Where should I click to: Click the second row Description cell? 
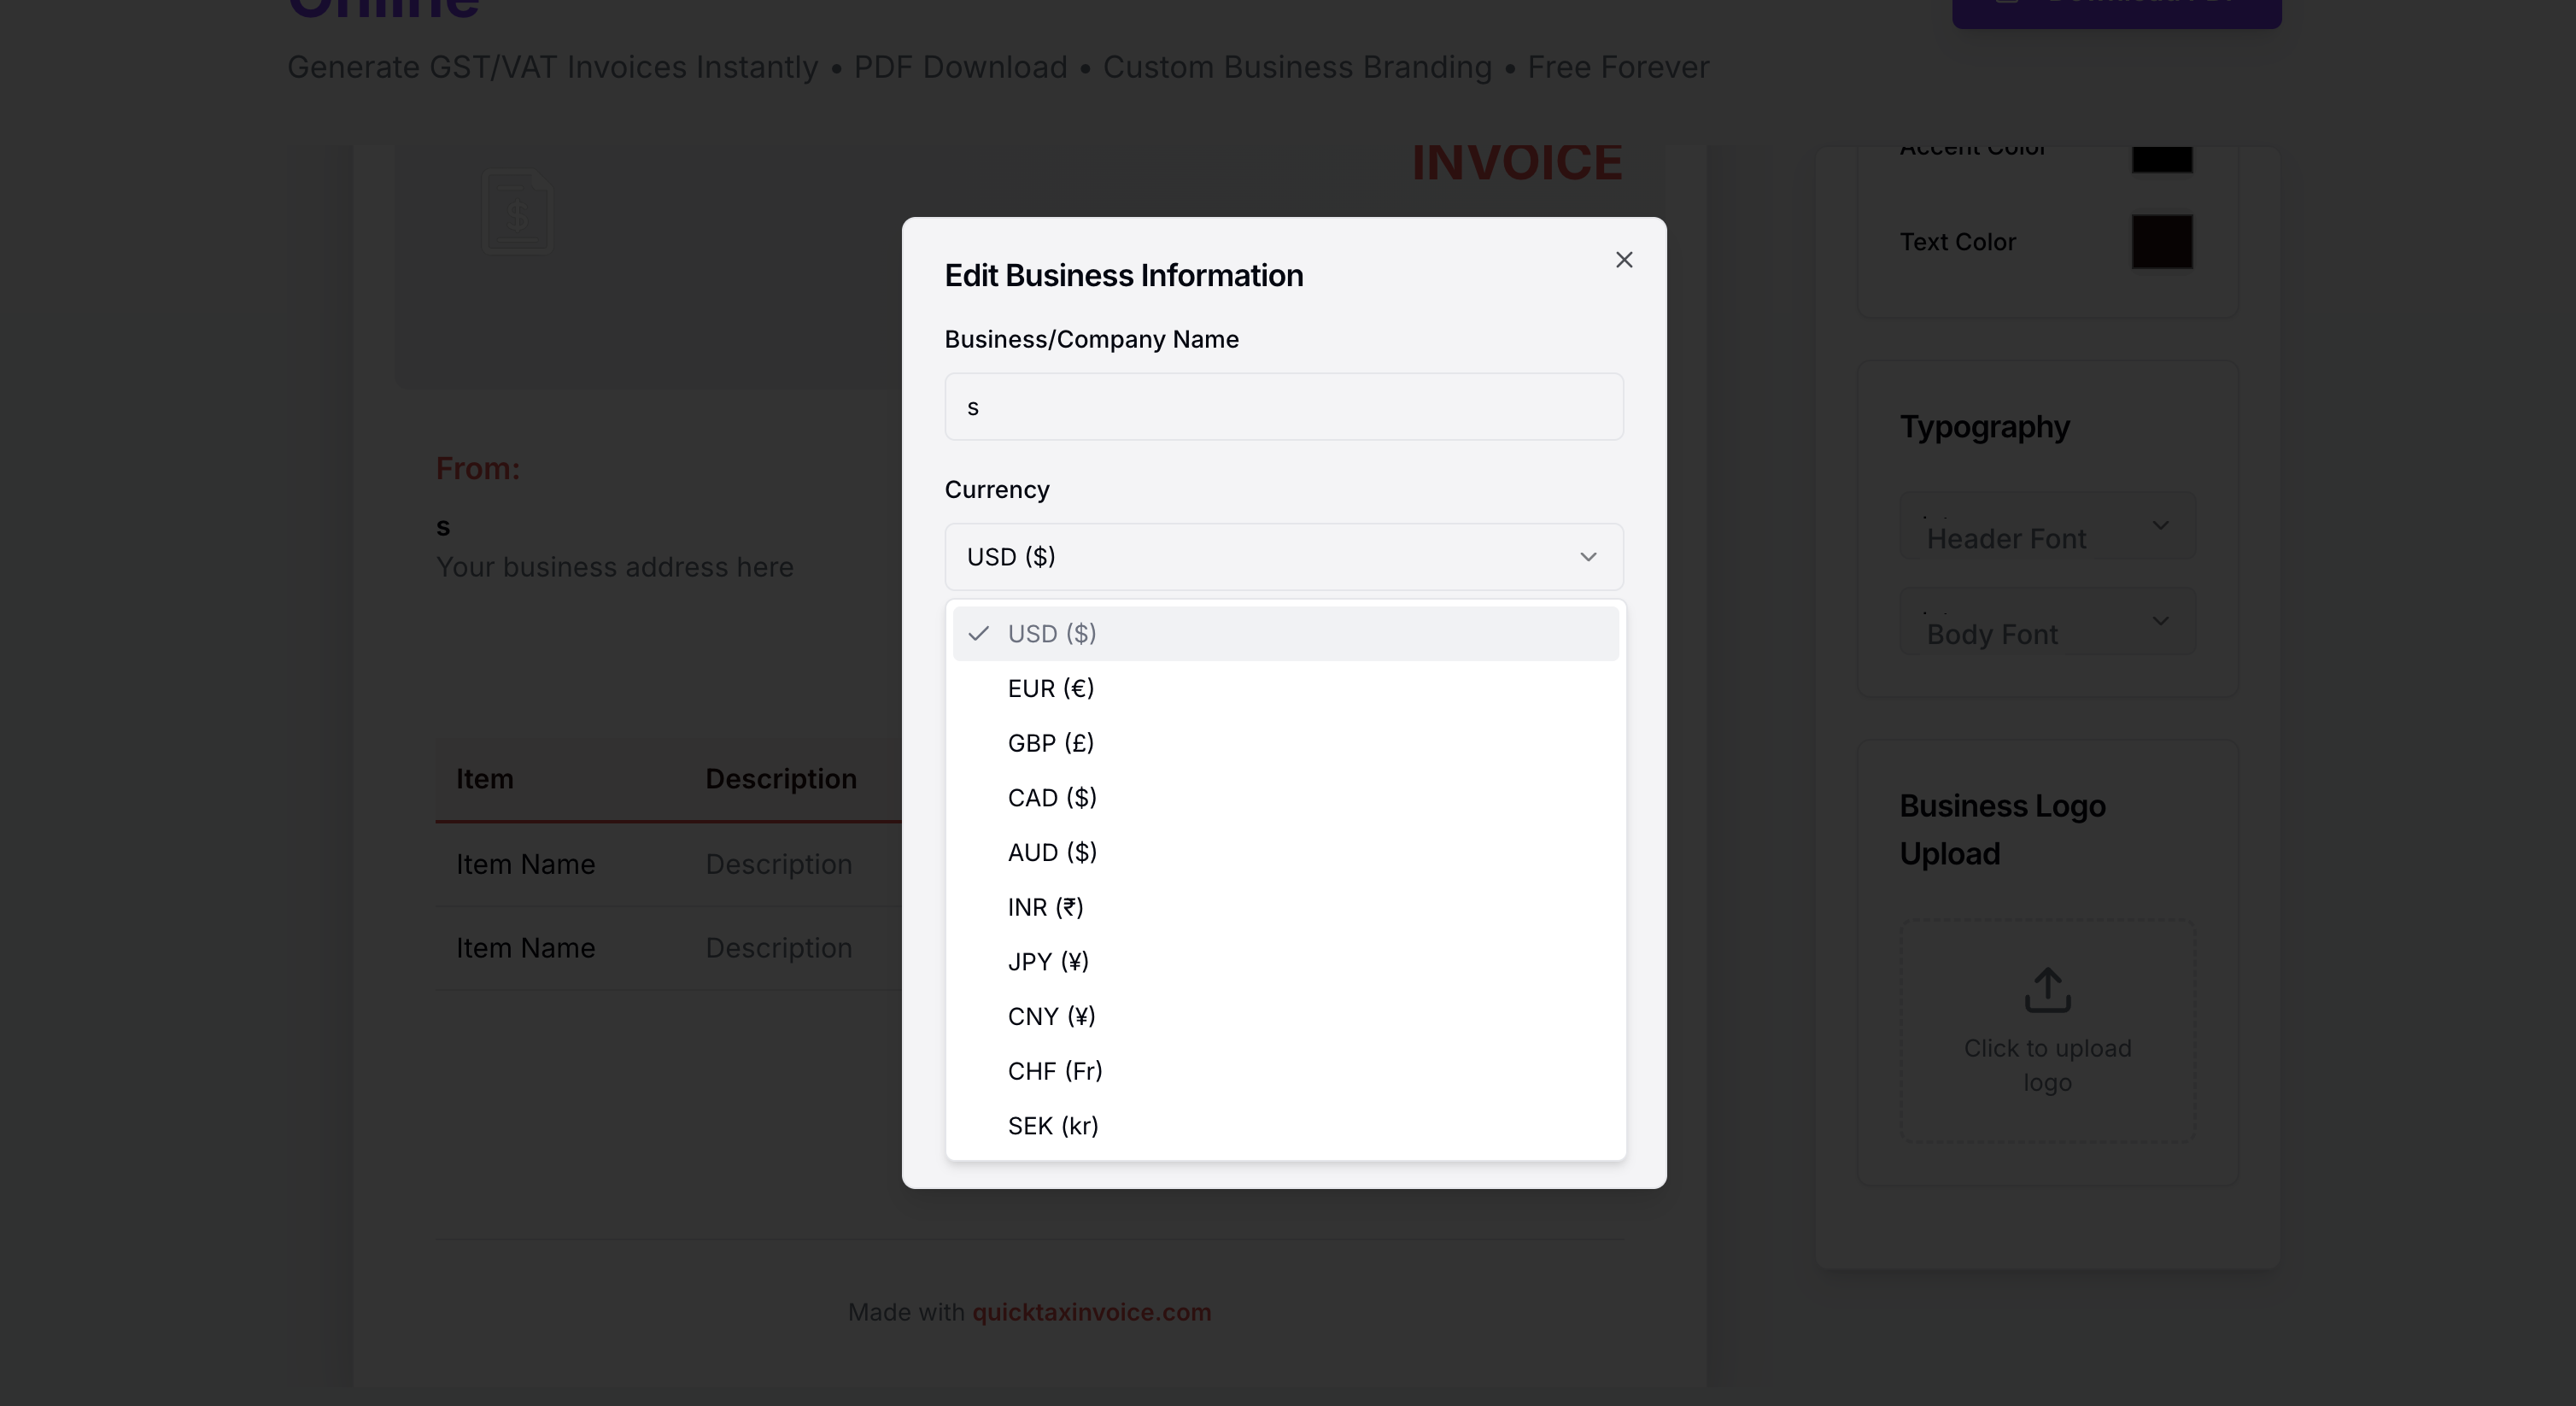click(x=779, y=948)
